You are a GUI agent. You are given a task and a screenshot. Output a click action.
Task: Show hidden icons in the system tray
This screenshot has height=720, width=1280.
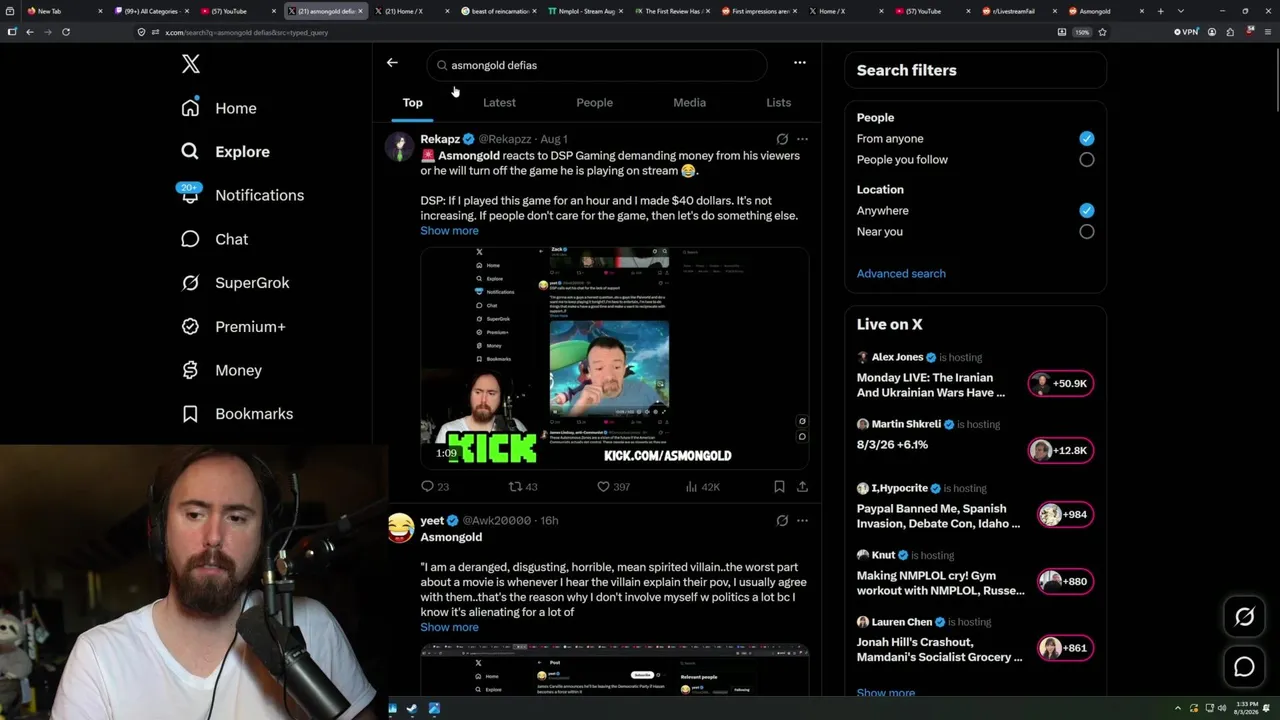[1178, 709]
